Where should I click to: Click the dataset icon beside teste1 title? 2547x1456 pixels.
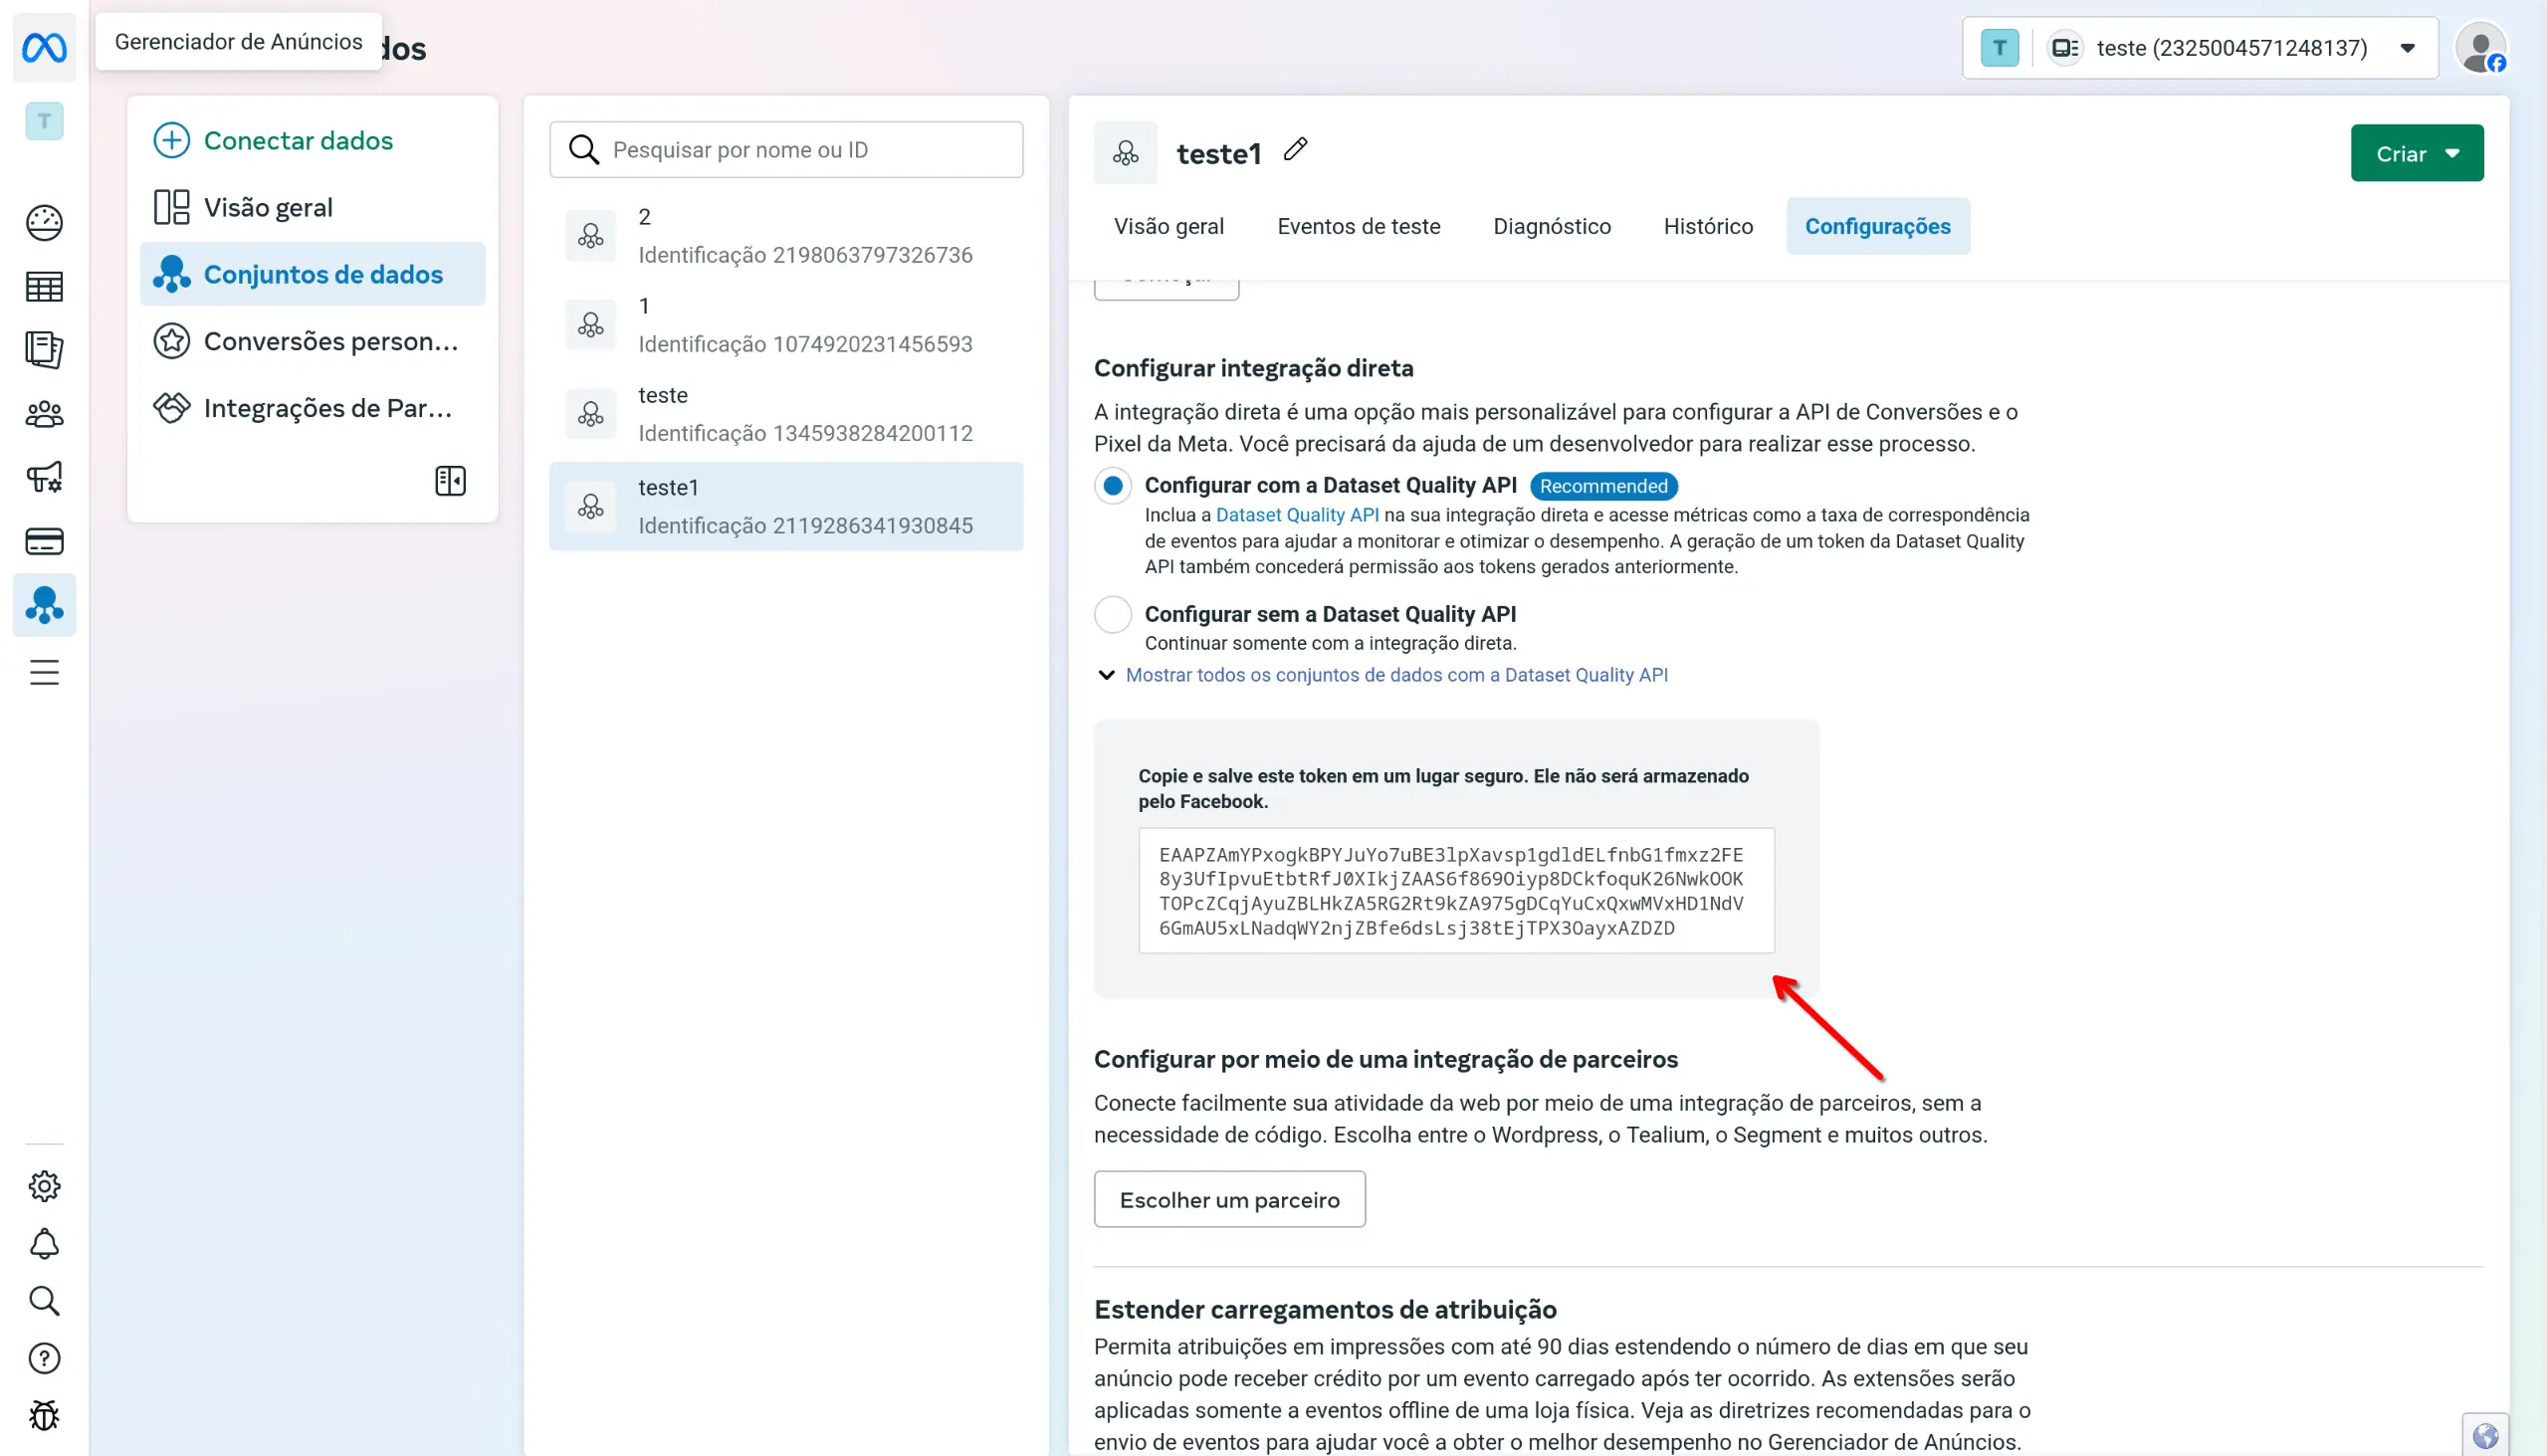1125,153
